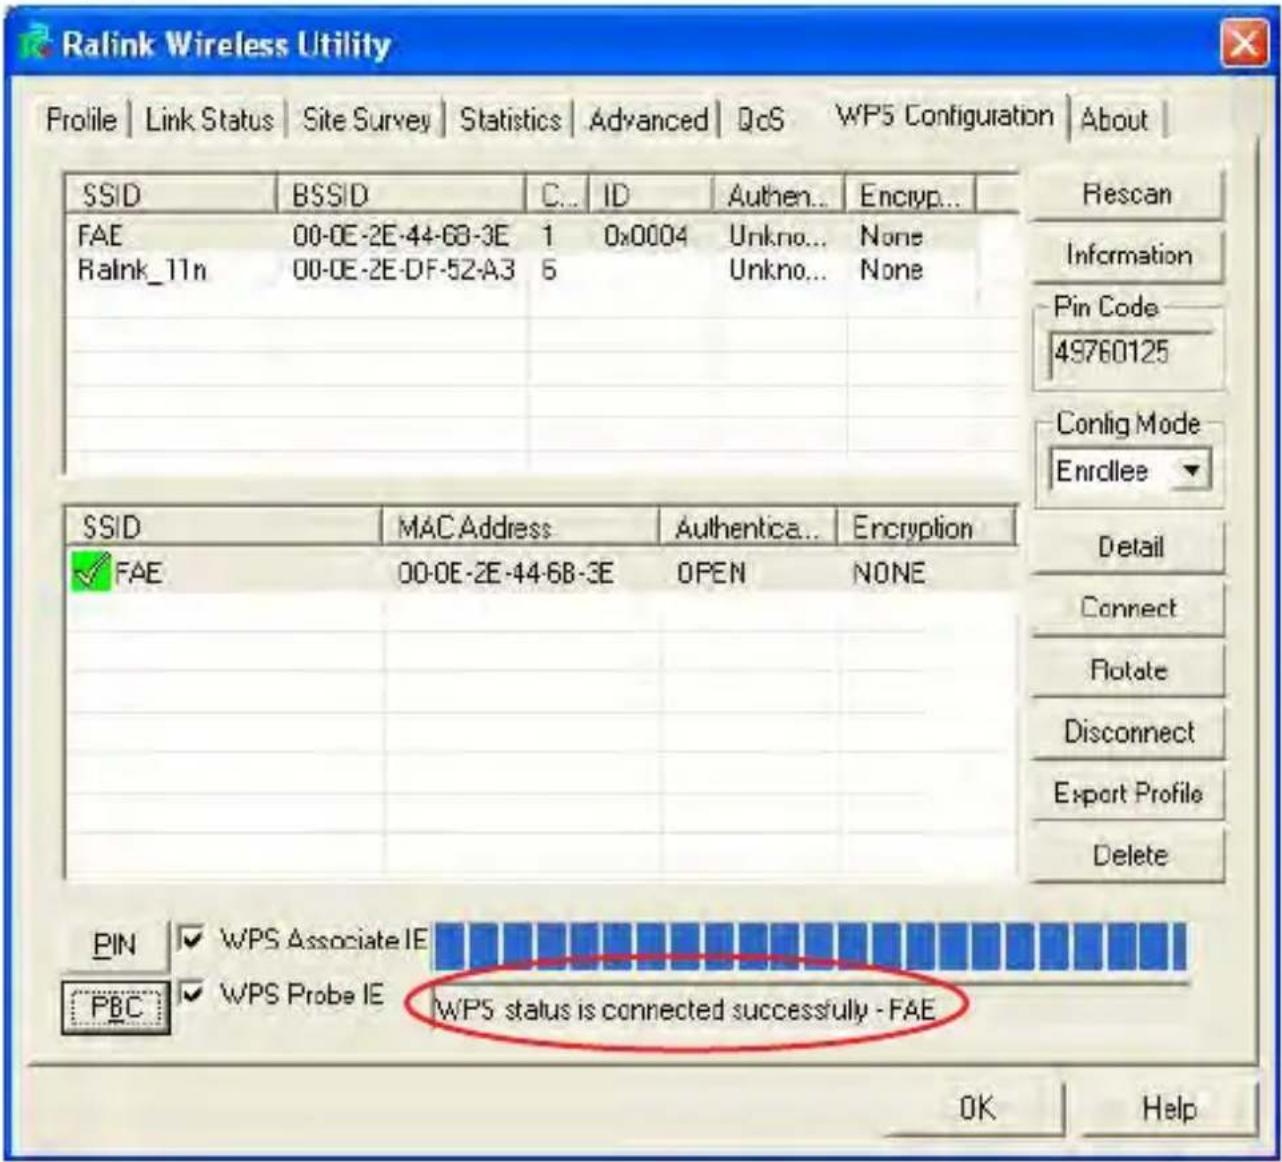Click the Authen.. column header in top list
The image size is (1282, 1162).
point(778,195)
